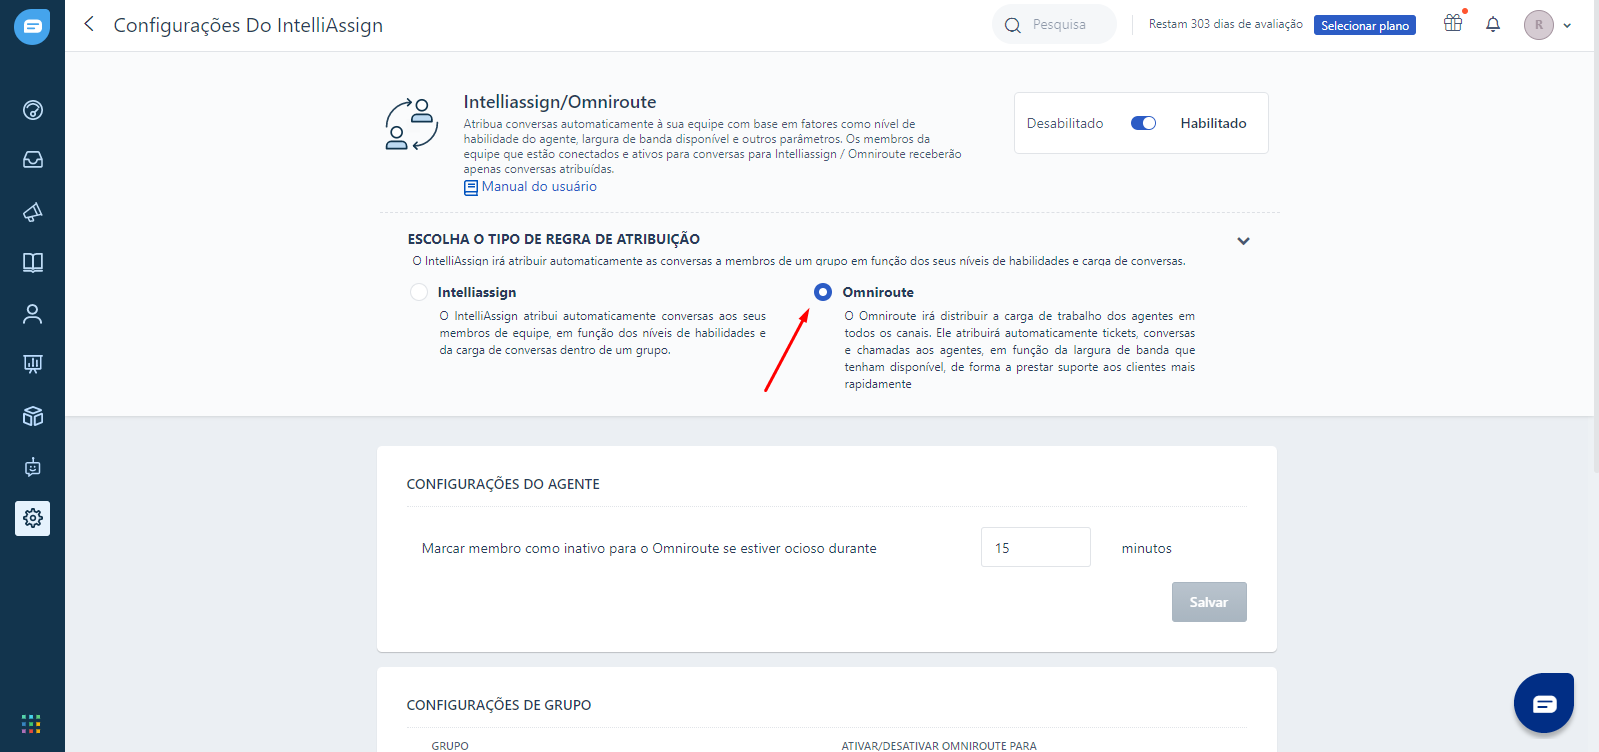
Task: Click the Freshchat logo icon
Action: coord(32,26)
